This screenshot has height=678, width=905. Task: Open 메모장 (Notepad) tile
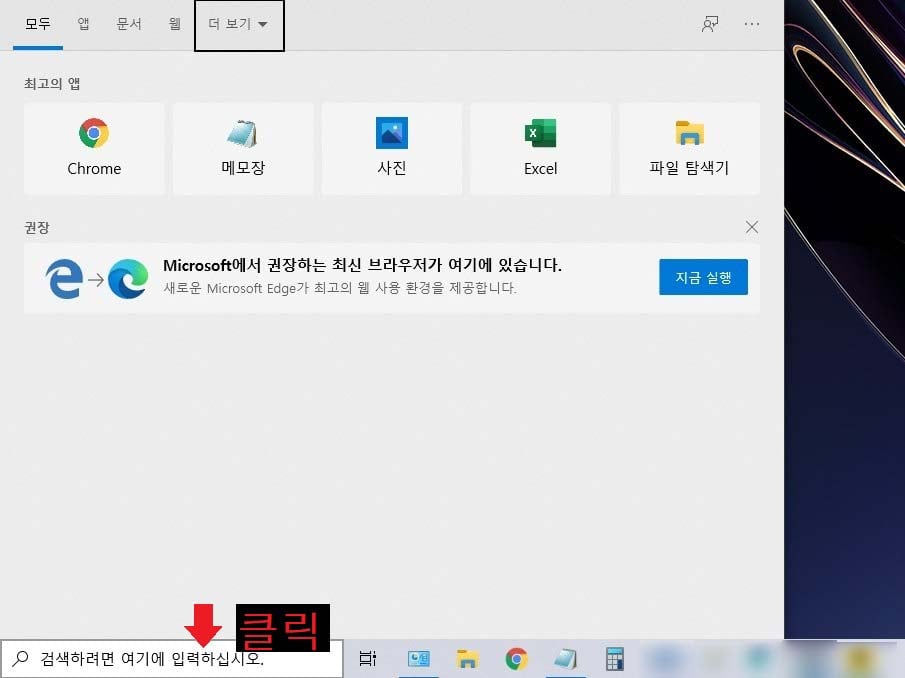click(x=243, y=149)
